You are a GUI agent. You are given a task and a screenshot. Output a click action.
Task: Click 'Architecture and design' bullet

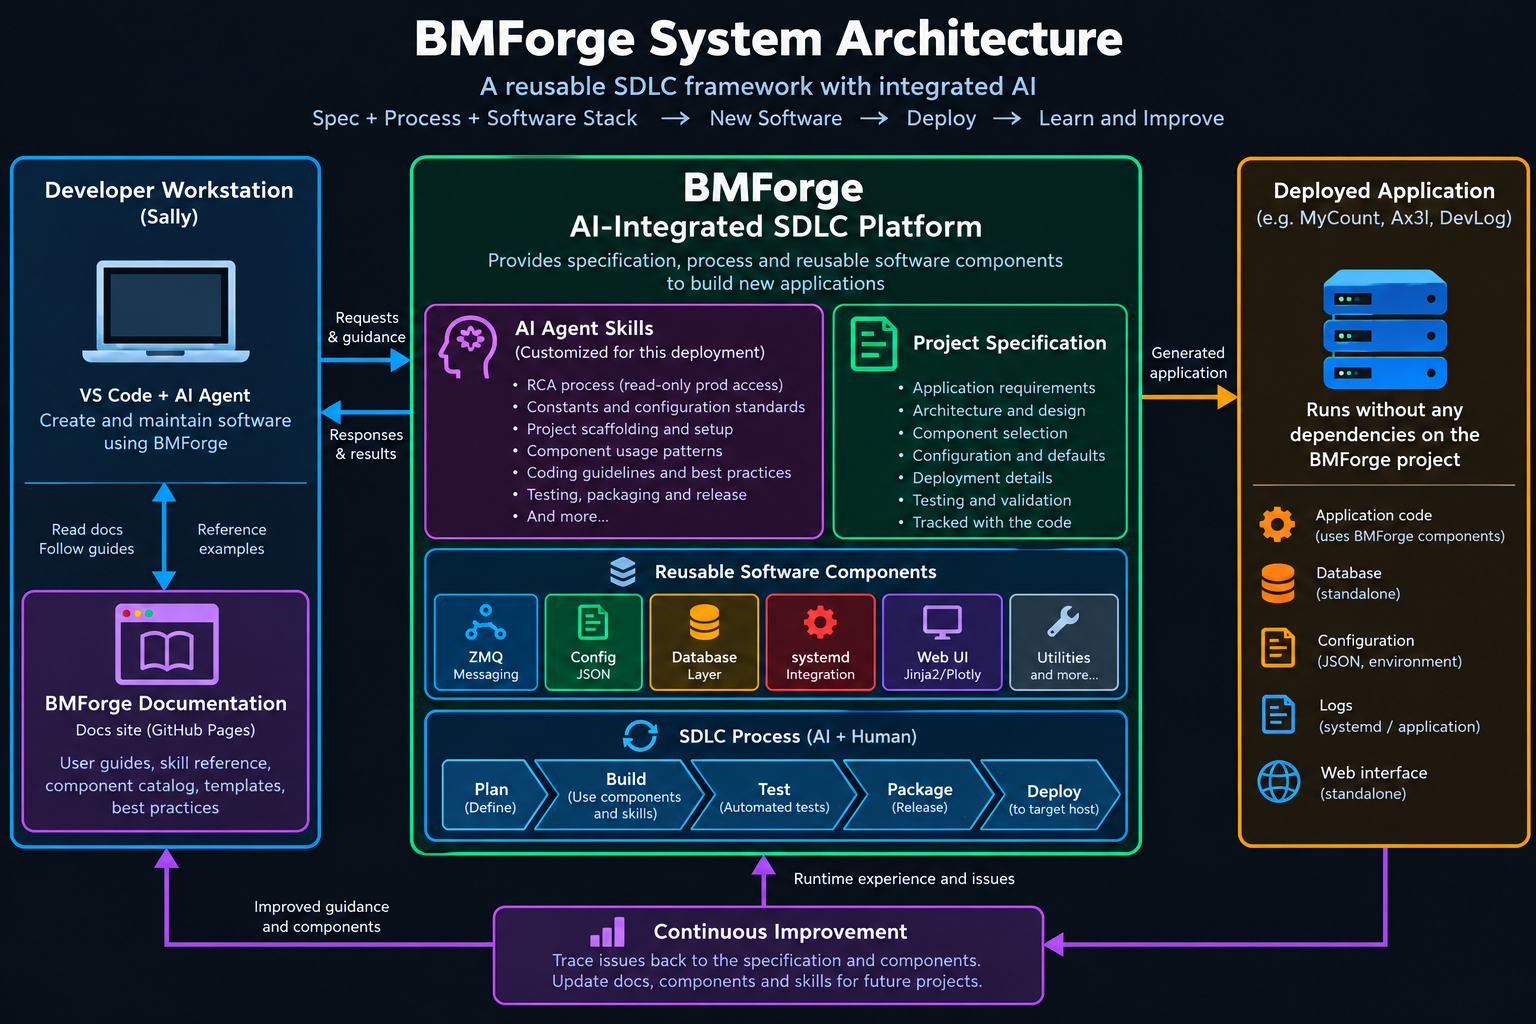(x=999, y=410)
